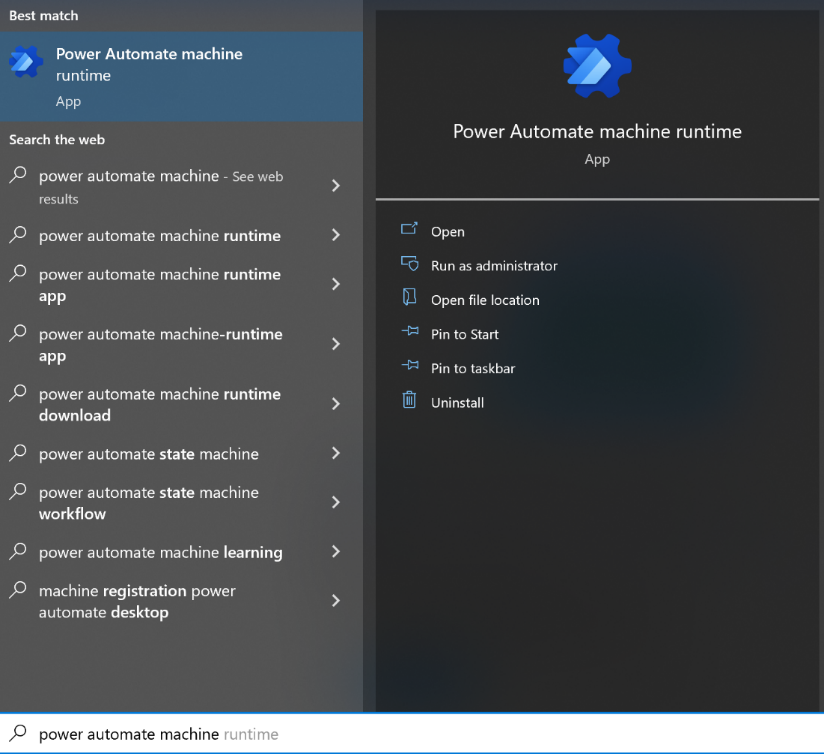This screenshot has height=754, width=824.
Task: Expand chevron for 'power automate machine learning'
Action: pyautogui.click(x=336, y=552)
